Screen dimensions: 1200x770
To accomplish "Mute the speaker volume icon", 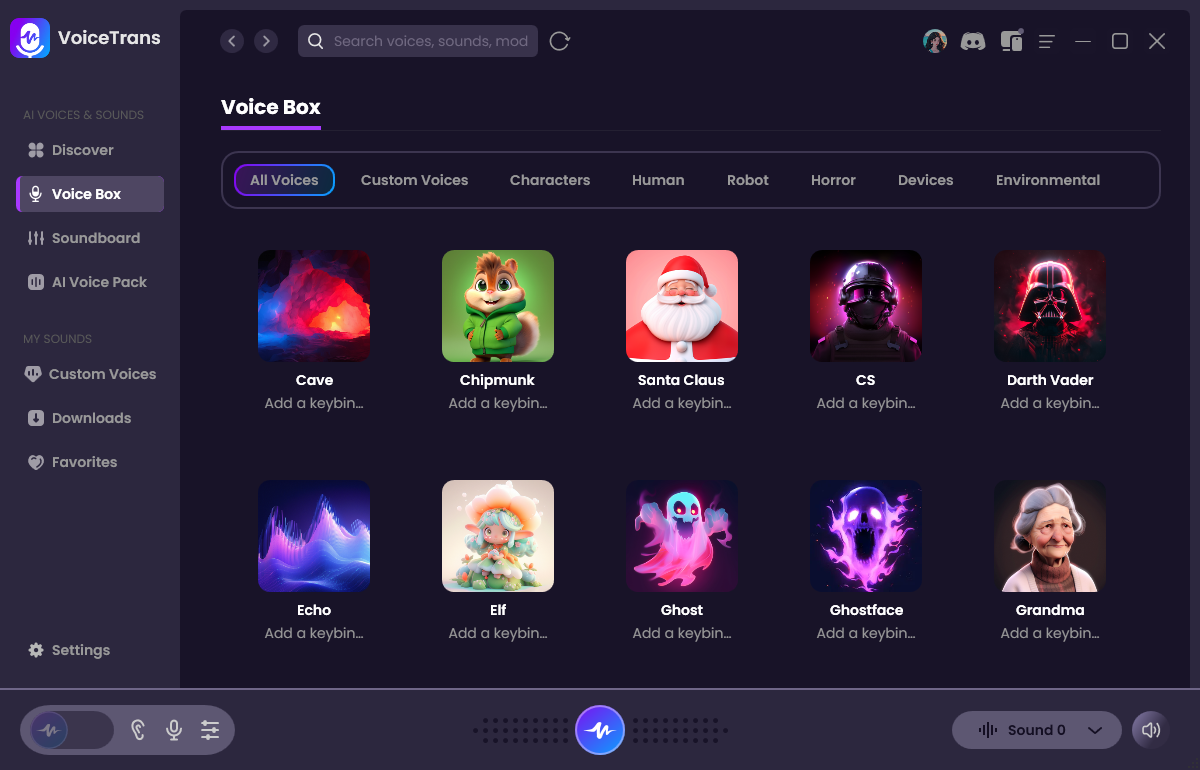I will click(x=1150, y=730).
